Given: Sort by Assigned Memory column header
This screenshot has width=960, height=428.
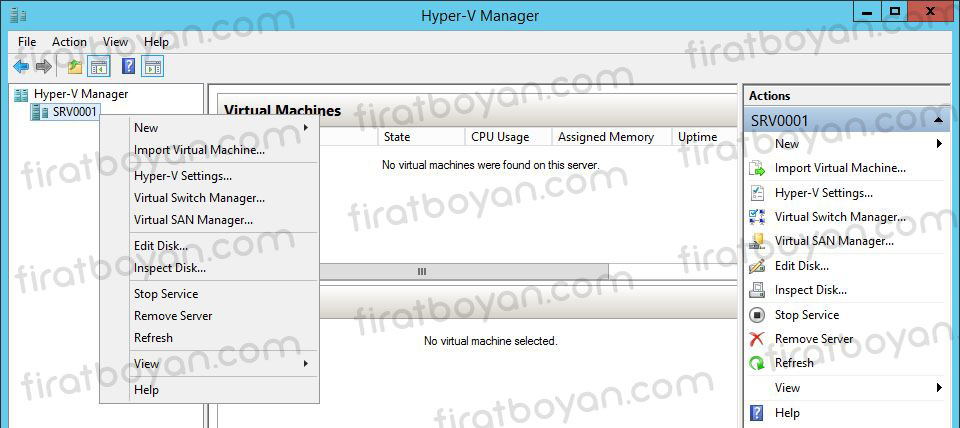Looking at the screenshot, I should tap(612, 137).
